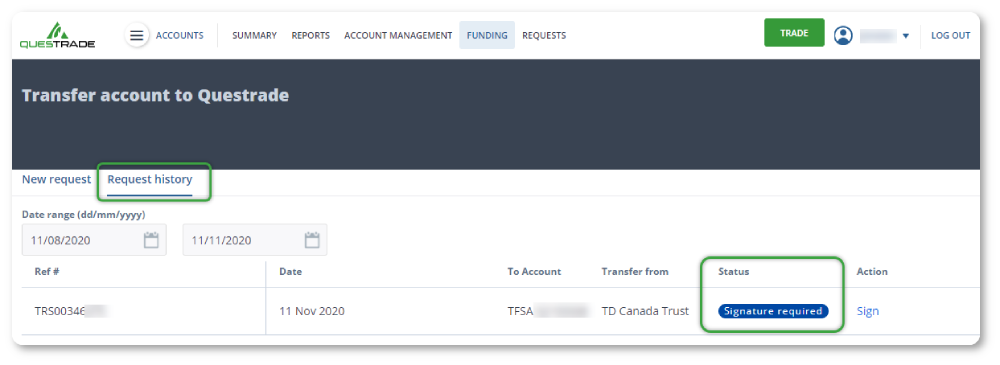Select the reference number TRS00346 cell
The width and height of the screenshot is (1000, 365).
(x=71, y=311)
